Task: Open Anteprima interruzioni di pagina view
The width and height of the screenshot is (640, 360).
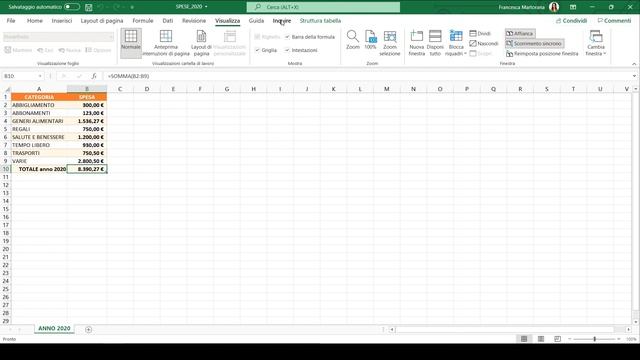Action: [x=166, y=43]
